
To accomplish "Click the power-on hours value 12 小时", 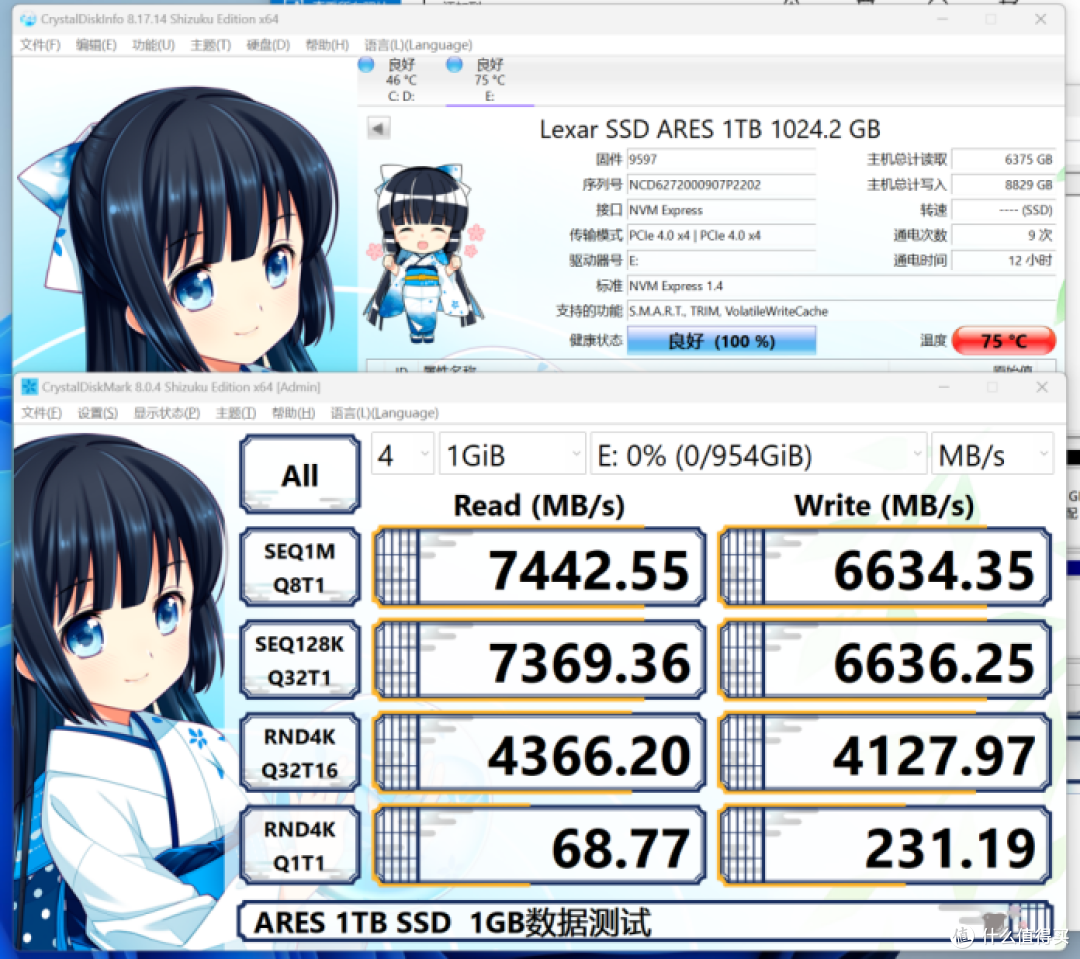I will point(1004,260).
